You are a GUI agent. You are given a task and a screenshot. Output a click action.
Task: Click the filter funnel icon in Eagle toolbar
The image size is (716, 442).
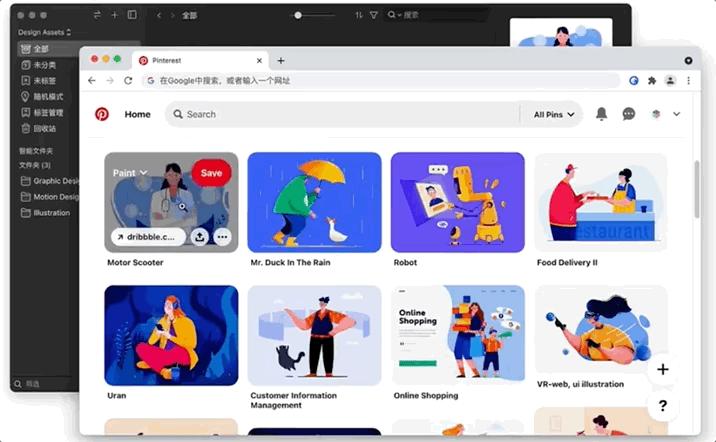click(x=374, y=15)
